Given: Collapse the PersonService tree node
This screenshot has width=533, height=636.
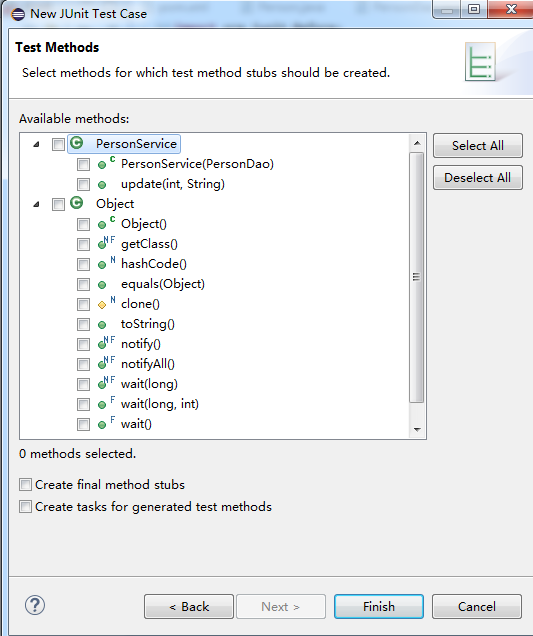Looking at the screenshot, I should coord(37,144).
